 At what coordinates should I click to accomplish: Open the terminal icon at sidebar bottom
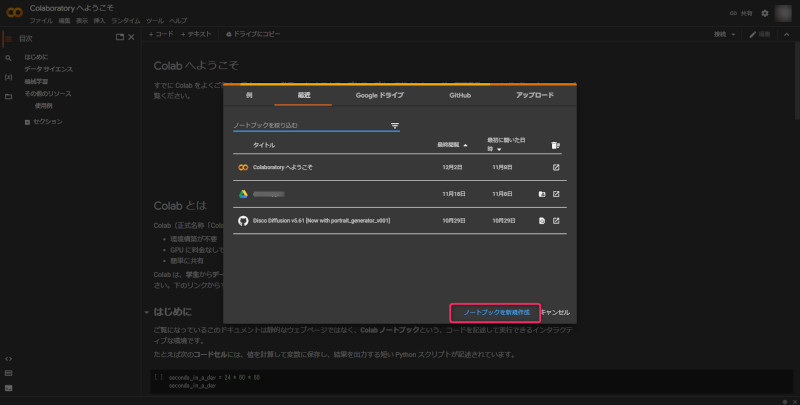[x=8, y=388]
